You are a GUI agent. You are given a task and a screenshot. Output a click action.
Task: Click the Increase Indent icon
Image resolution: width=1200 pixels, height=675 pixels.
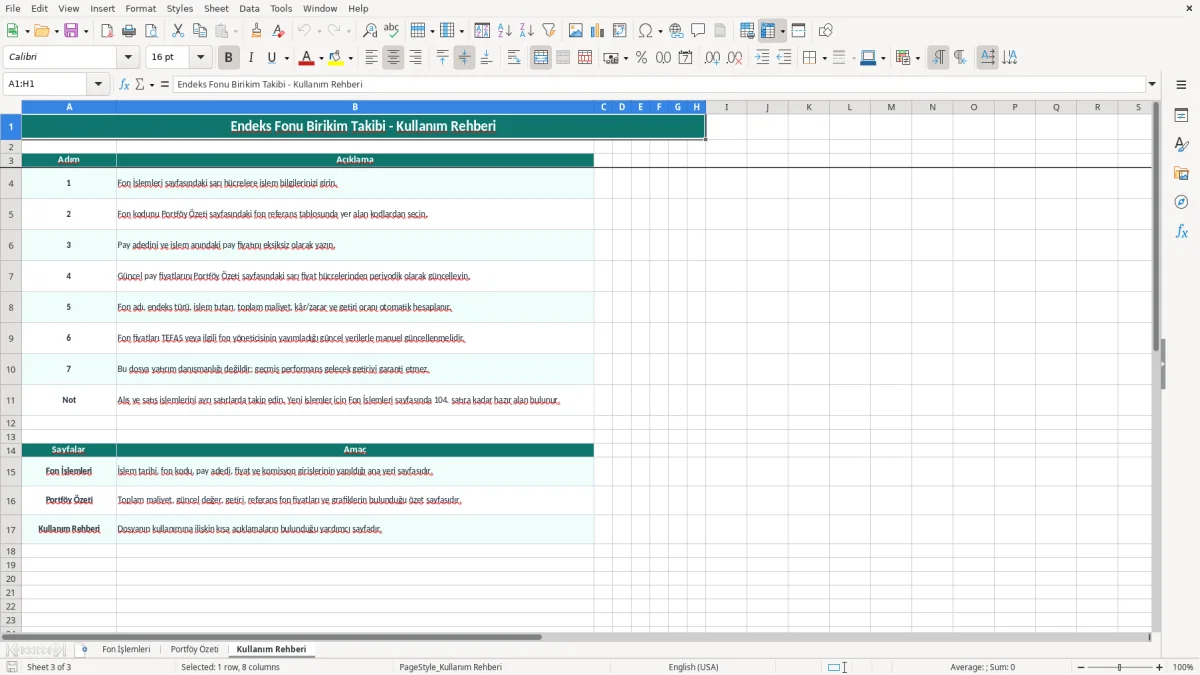(x=762, y=58)
